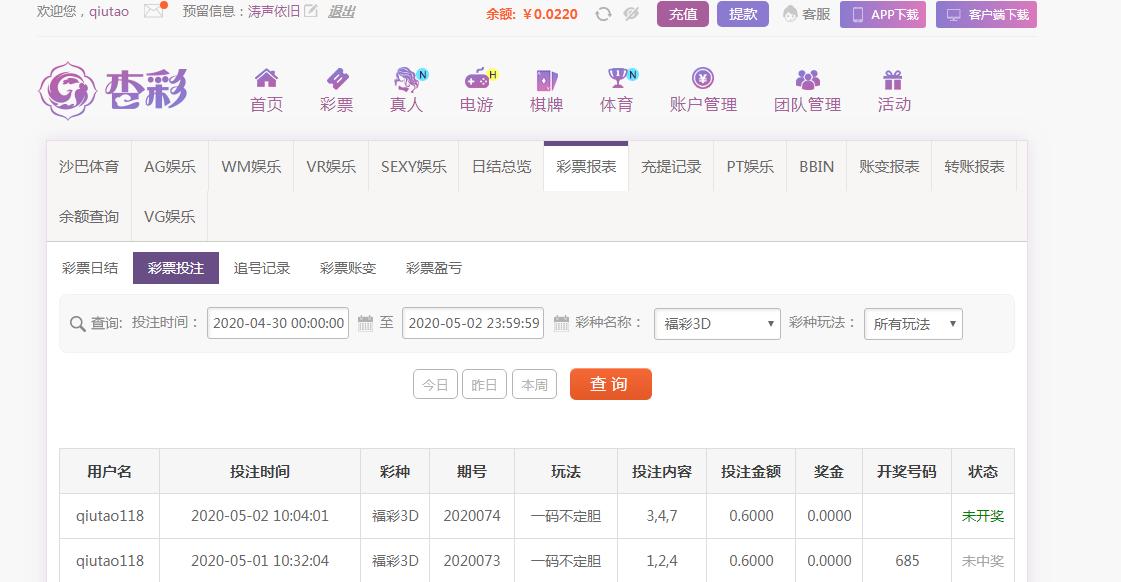Filter by 本周 this week
1121x582 pixels.
(534, 385)
